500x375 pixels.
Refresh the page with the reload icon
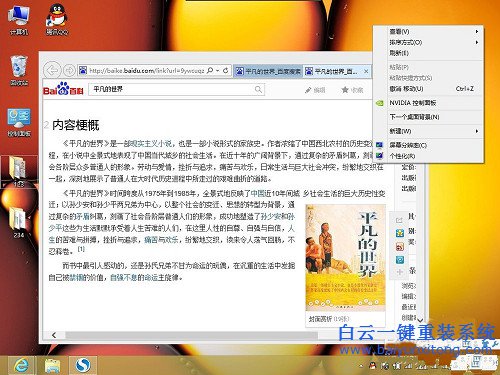[226, 70]
